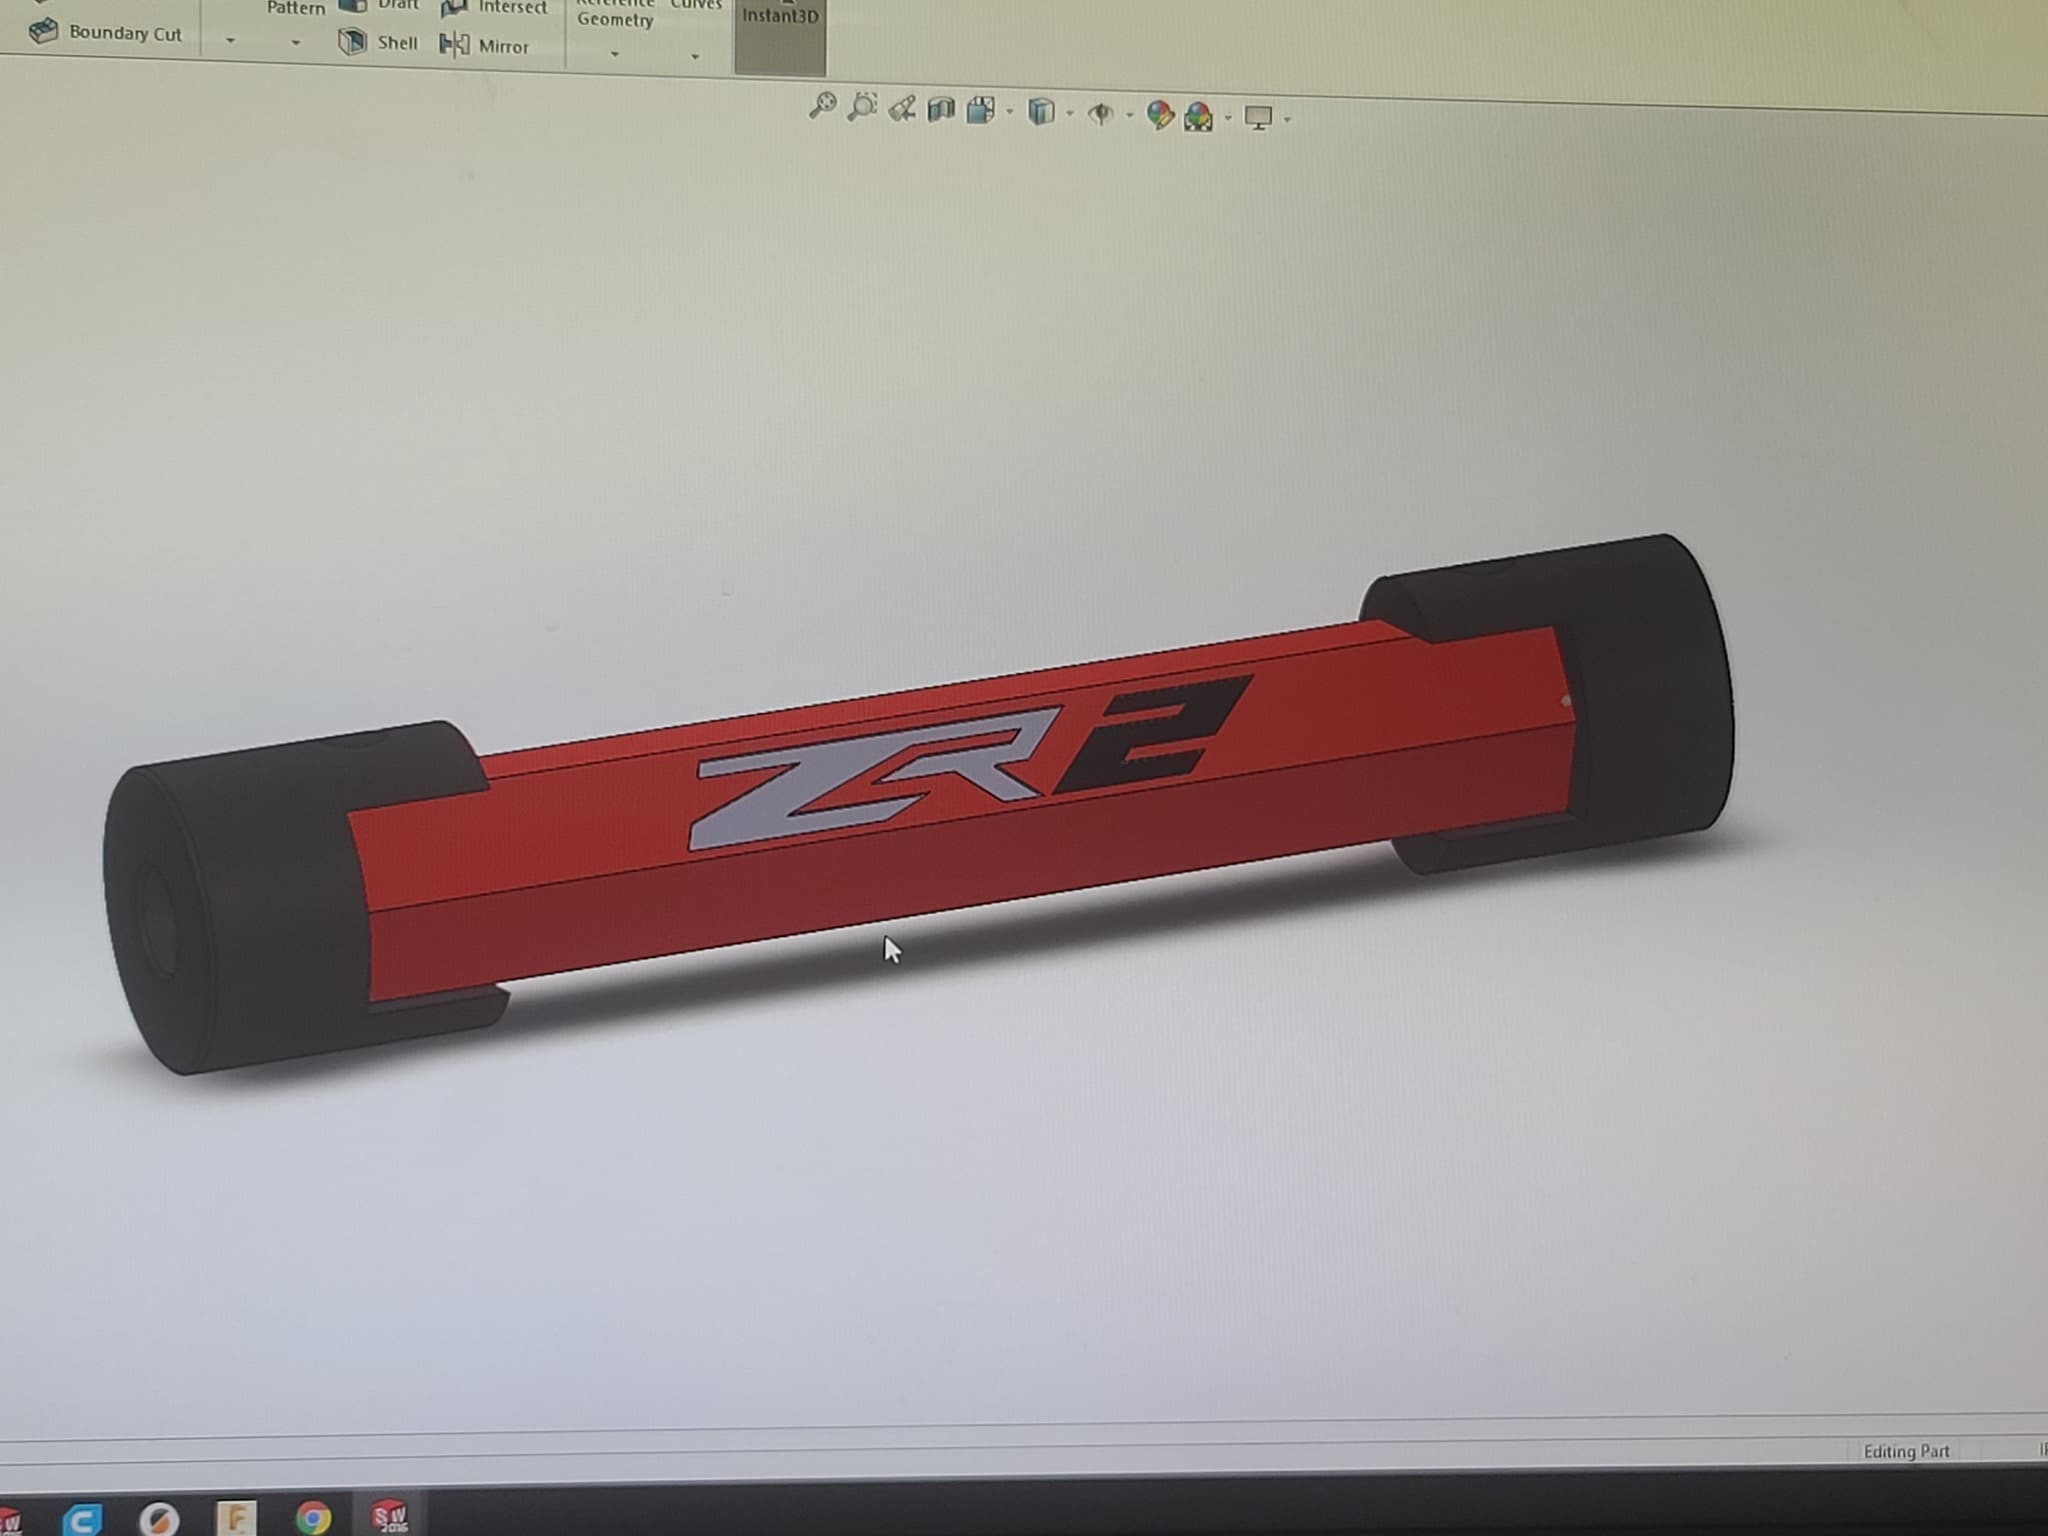Open the blue Cura taskbar icon
This screenshot has height=1536, width=2048.
(x=82, y=1519)
